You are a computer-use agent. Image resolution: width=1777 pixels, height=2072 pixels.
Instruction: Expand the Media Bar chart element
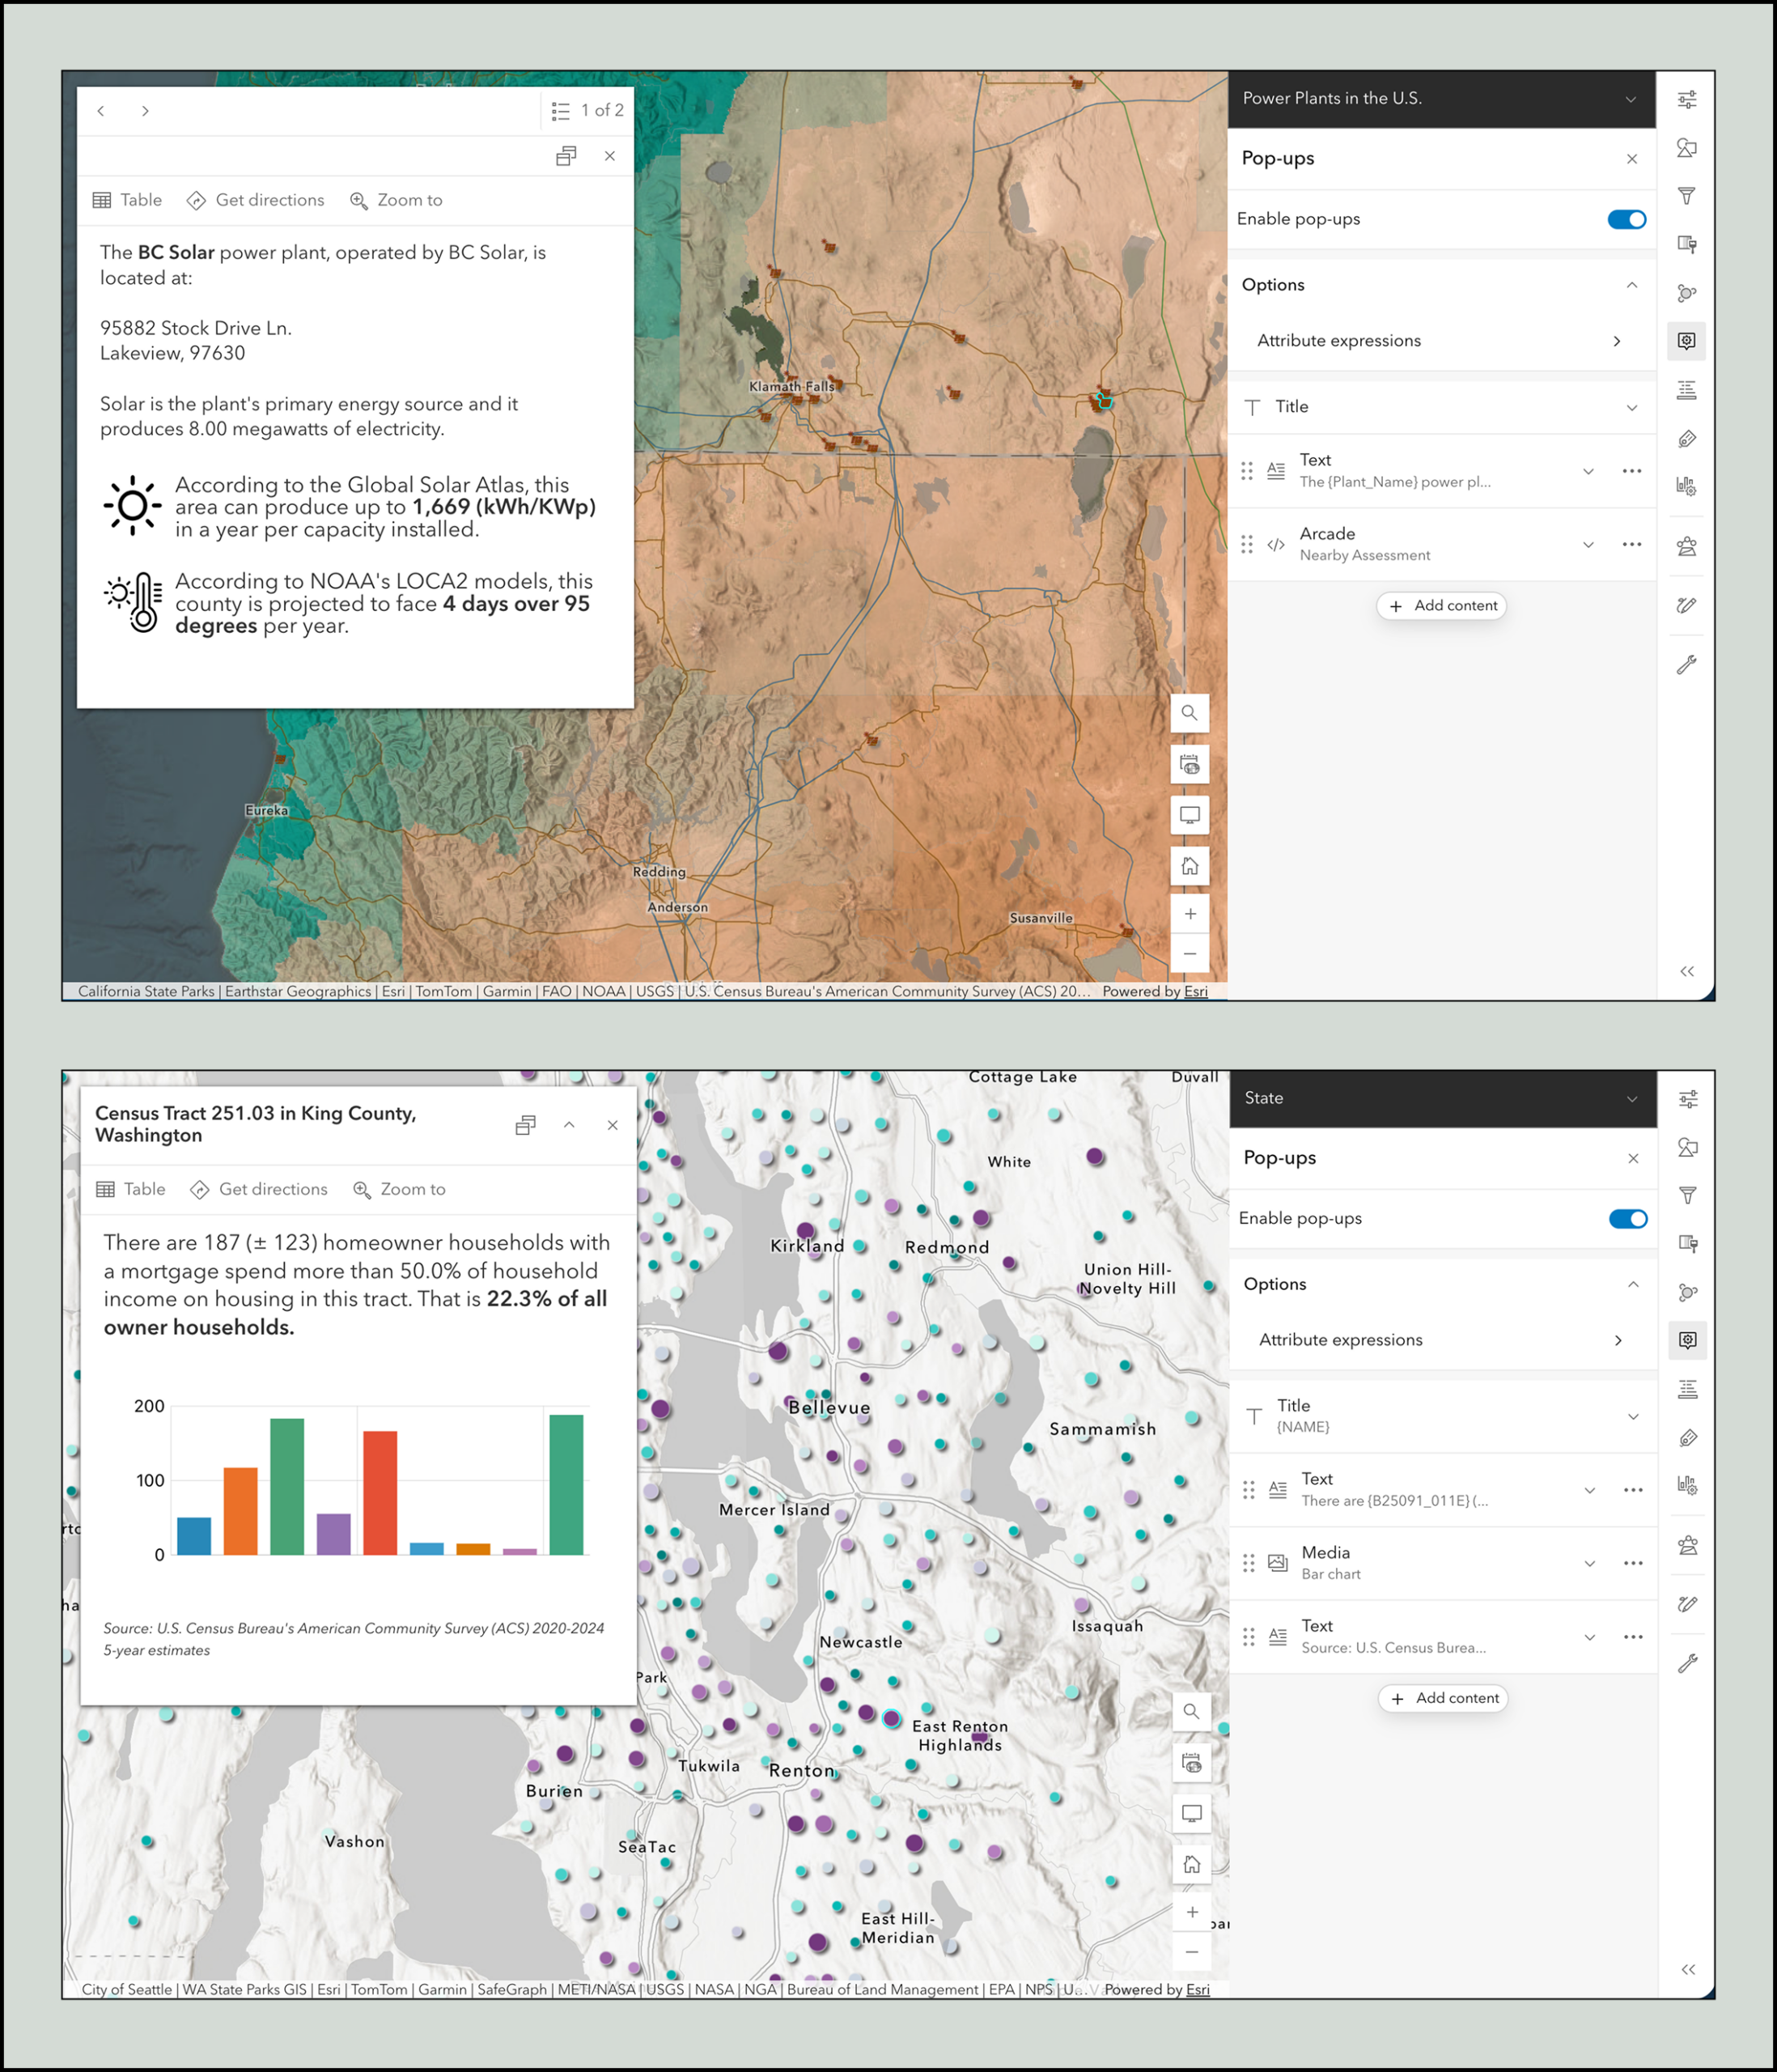(1589, 1562)
